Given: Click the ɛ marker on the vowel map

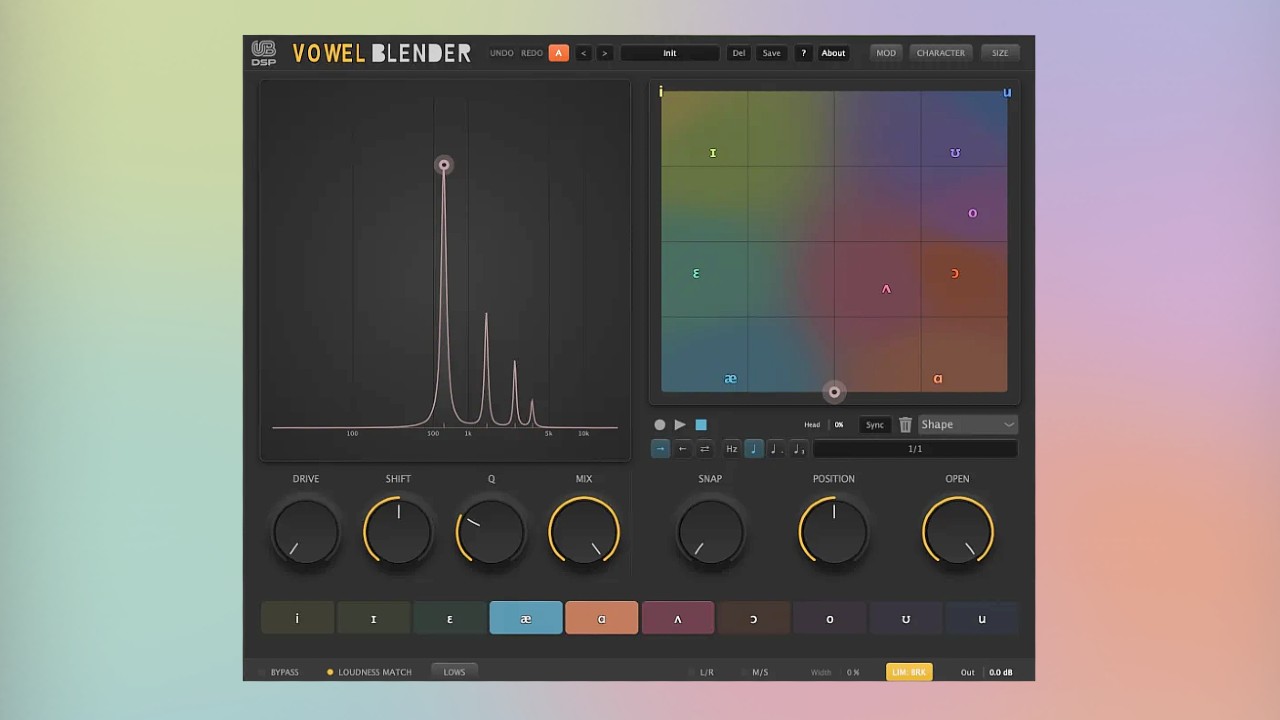Looking at the screenshot, I should point(696,273).
